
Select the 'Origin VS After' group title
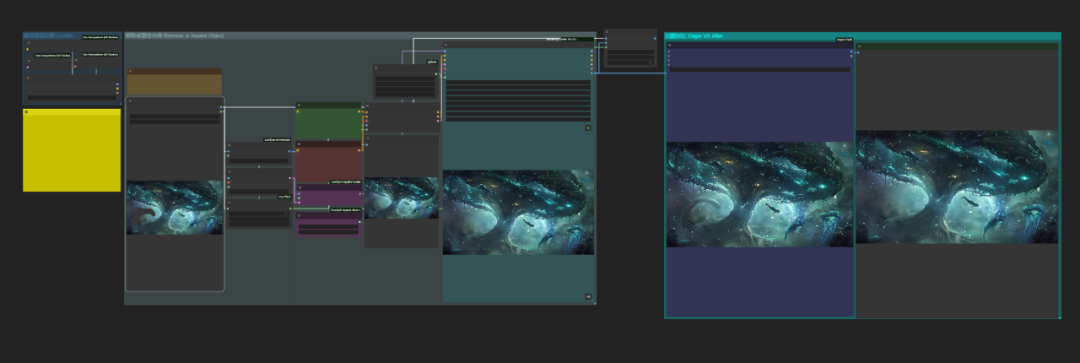click(x=705, y=36)
